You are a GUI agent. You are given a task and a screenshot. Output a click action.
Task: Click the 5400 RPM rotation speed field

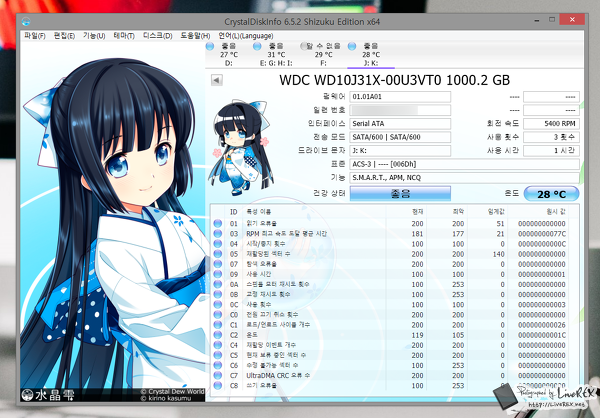(x=551, y=124)
